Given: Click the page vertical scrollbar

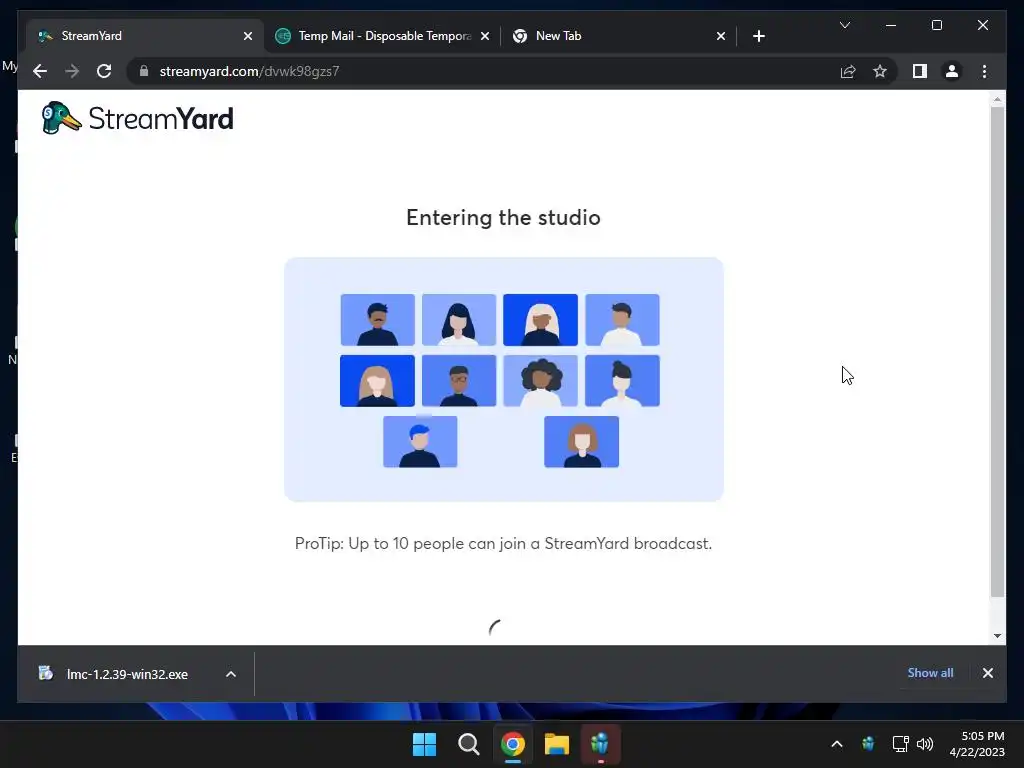Looking at the screenshot, I should coord(997,351).
